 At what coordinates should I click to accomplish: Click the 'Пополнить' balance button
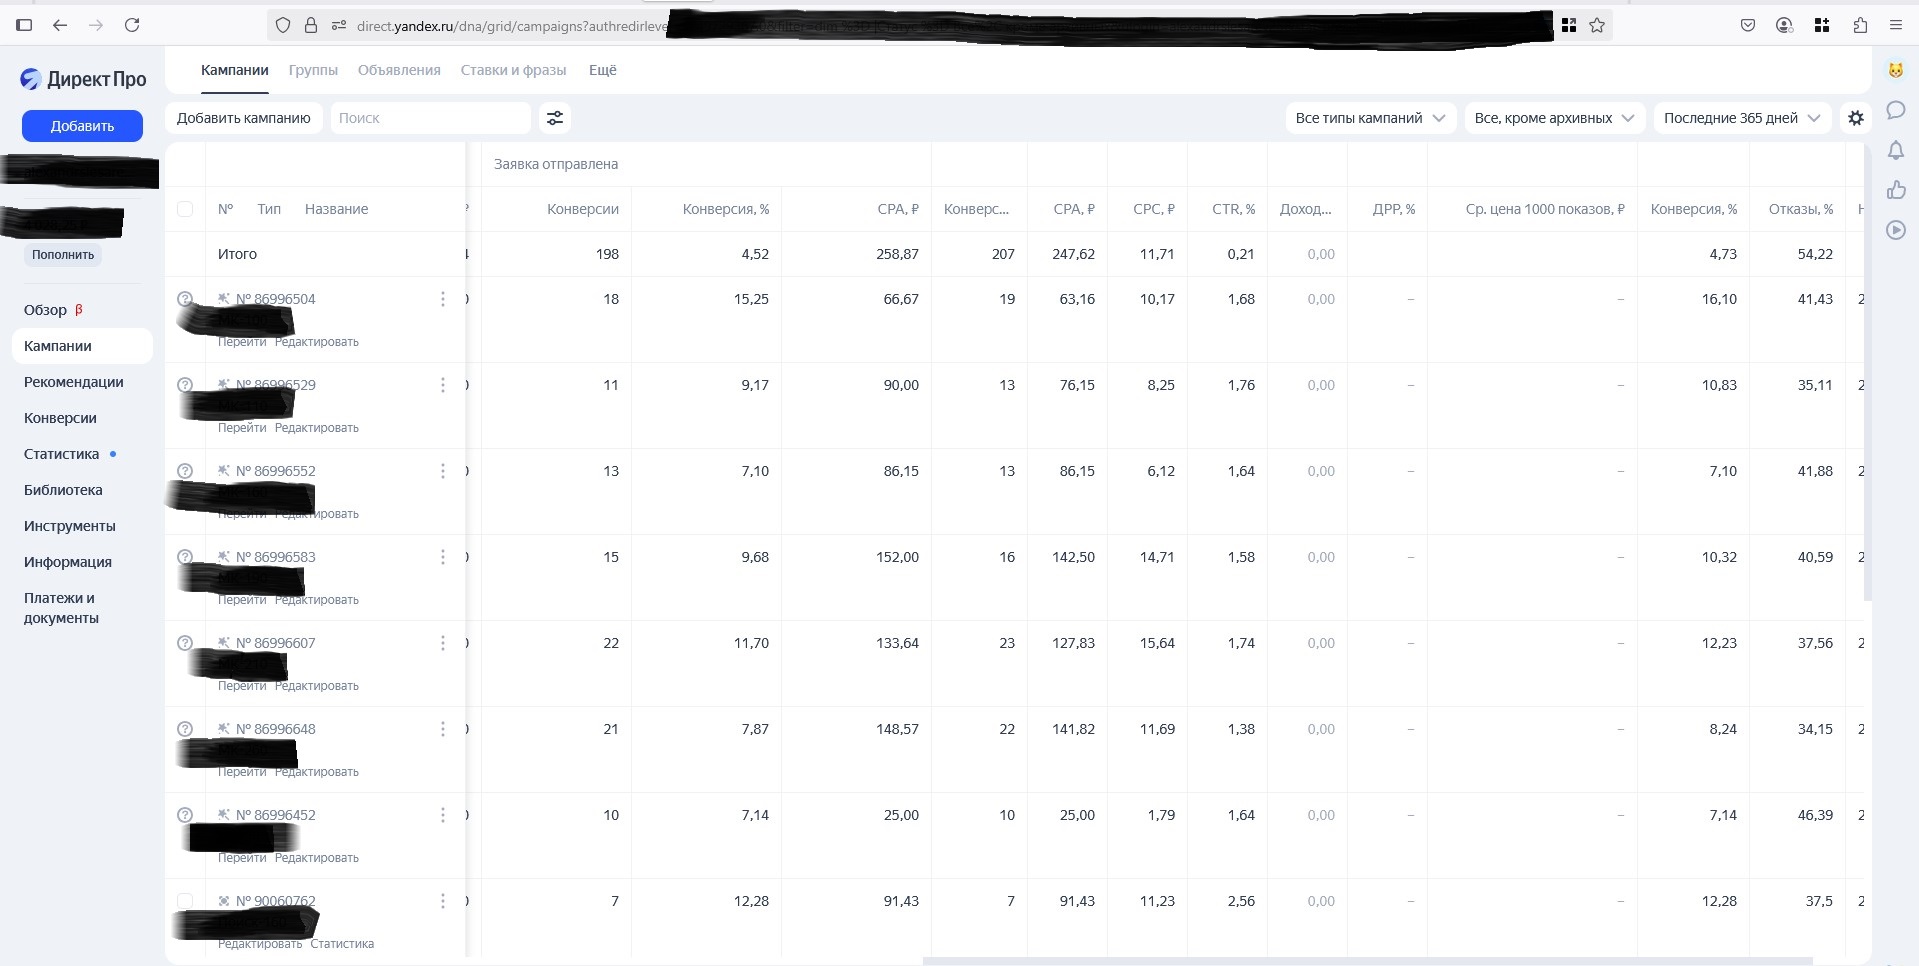[x=63, y=255]
